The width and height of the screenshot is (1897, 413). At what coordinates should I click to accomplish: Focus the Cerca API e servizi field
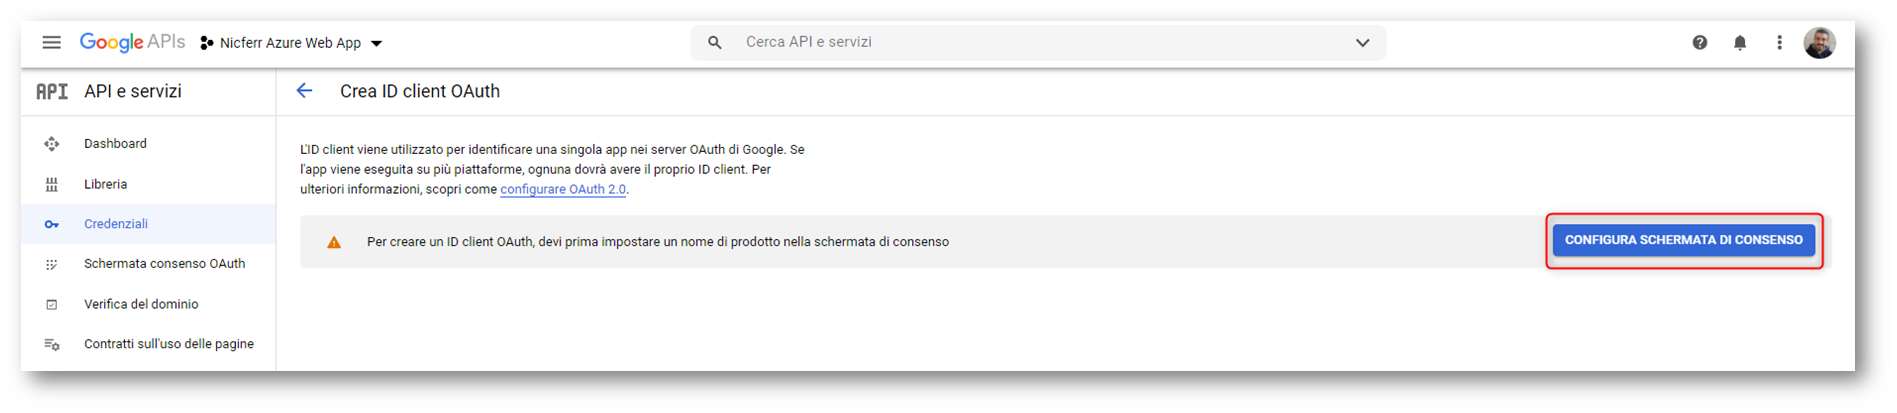coord(1040,42)
